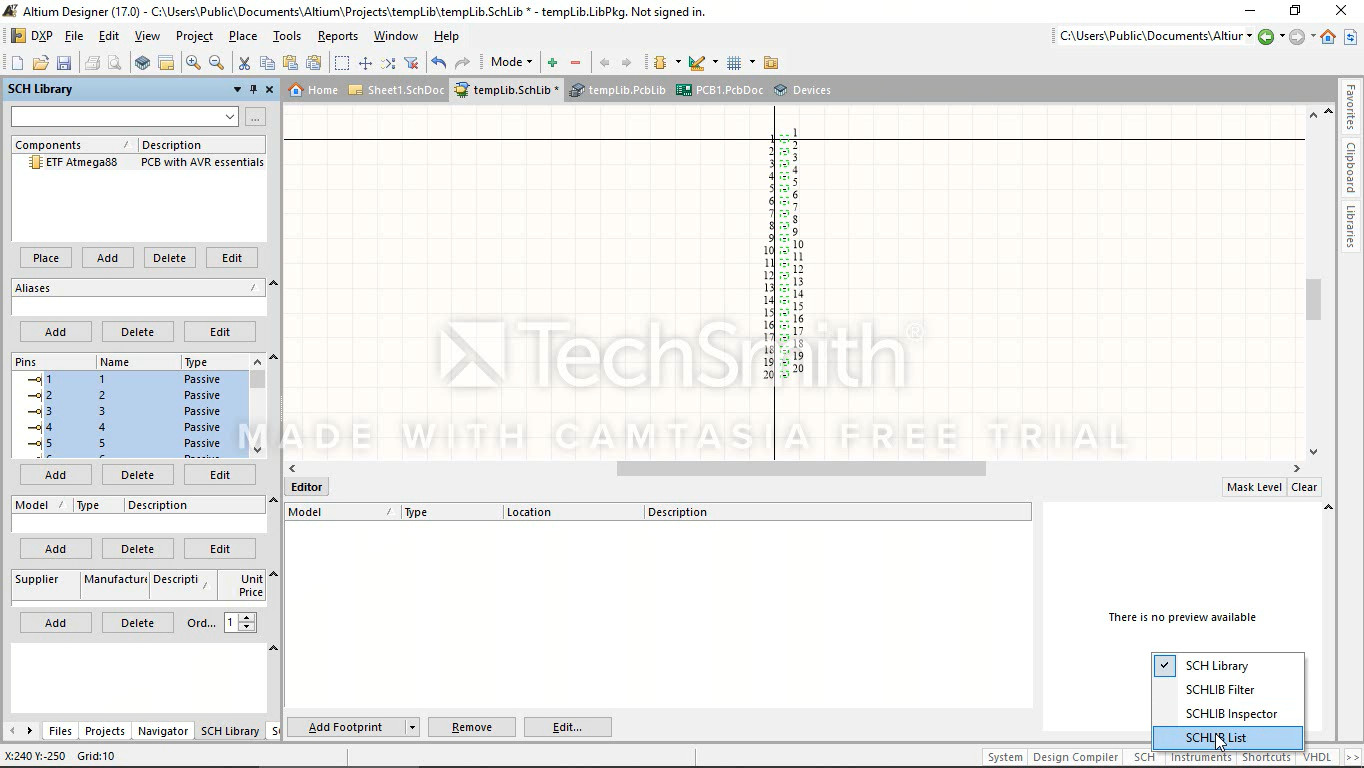Expand the component filter combo box
1364x768 pixels.
(x=230, y=117)
